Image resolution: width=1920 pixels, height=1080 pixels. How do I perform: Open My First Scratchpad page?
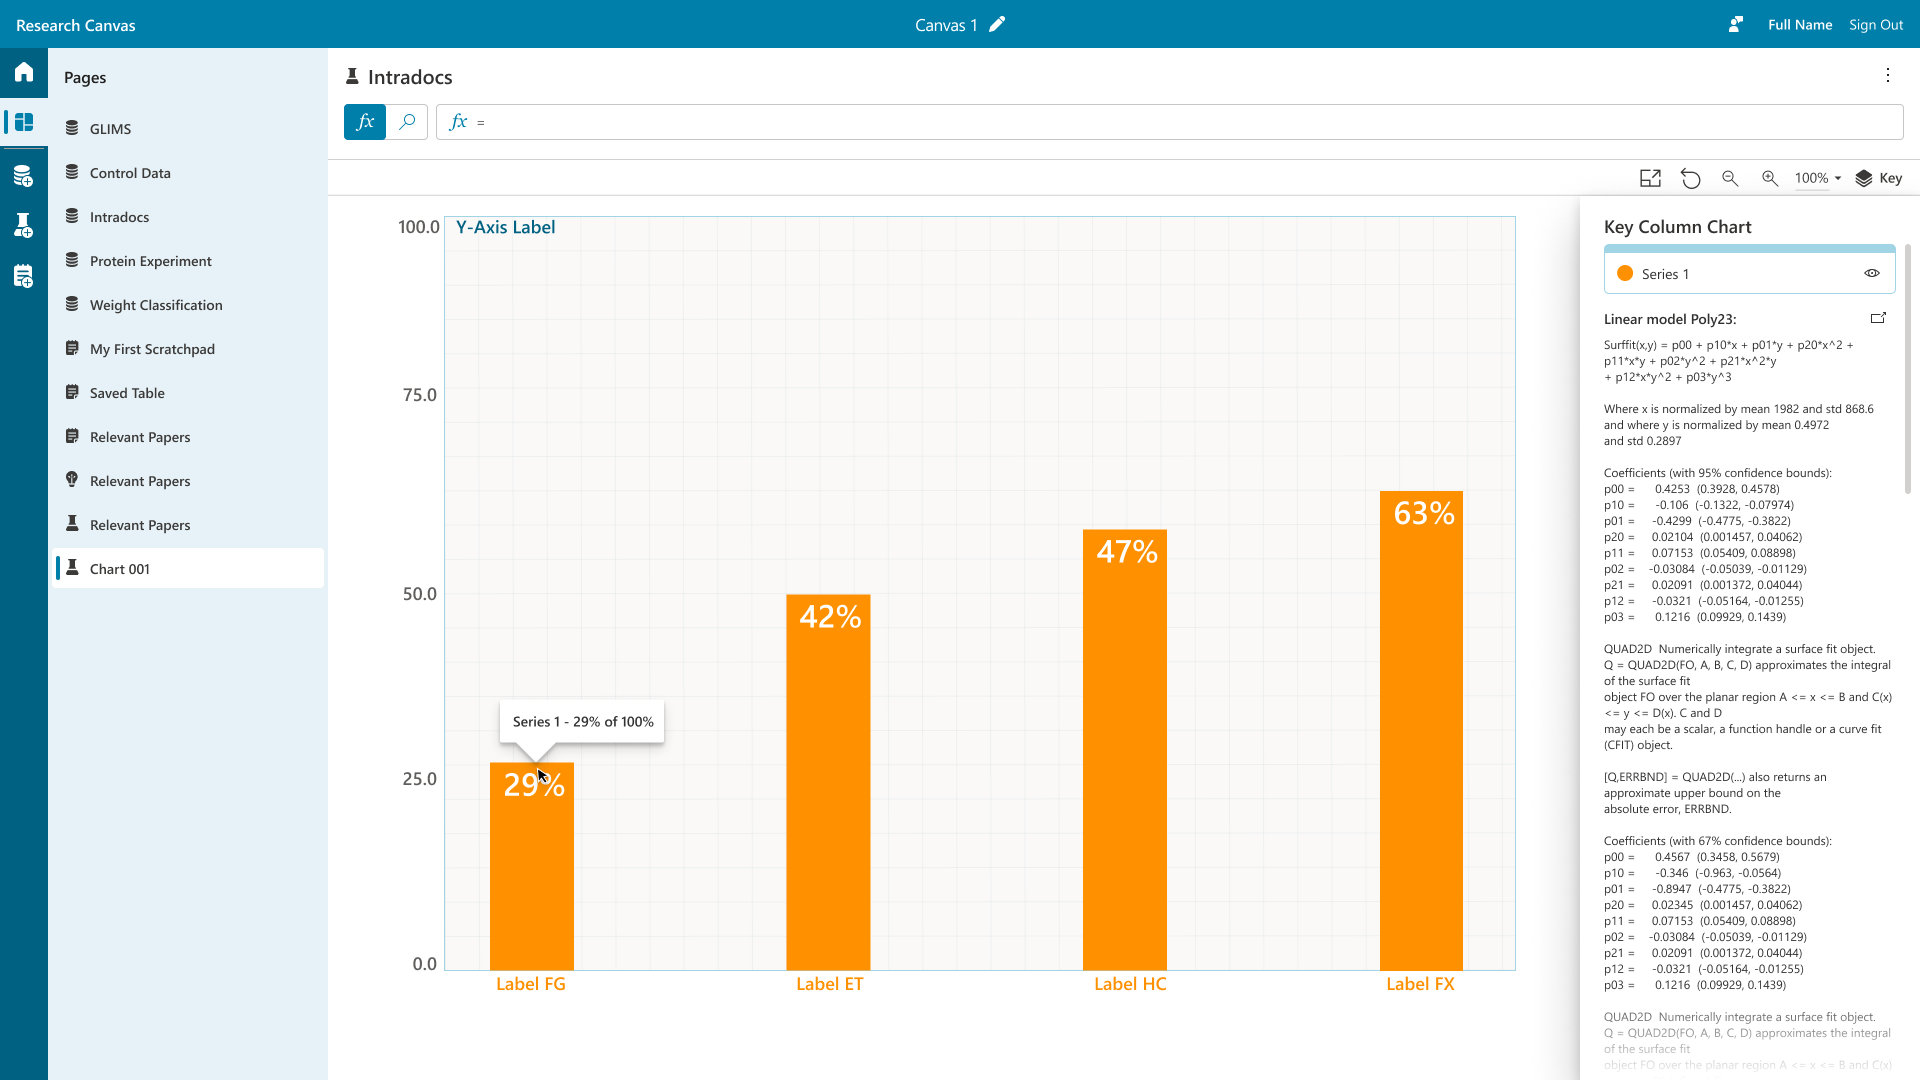click(152, 349)
